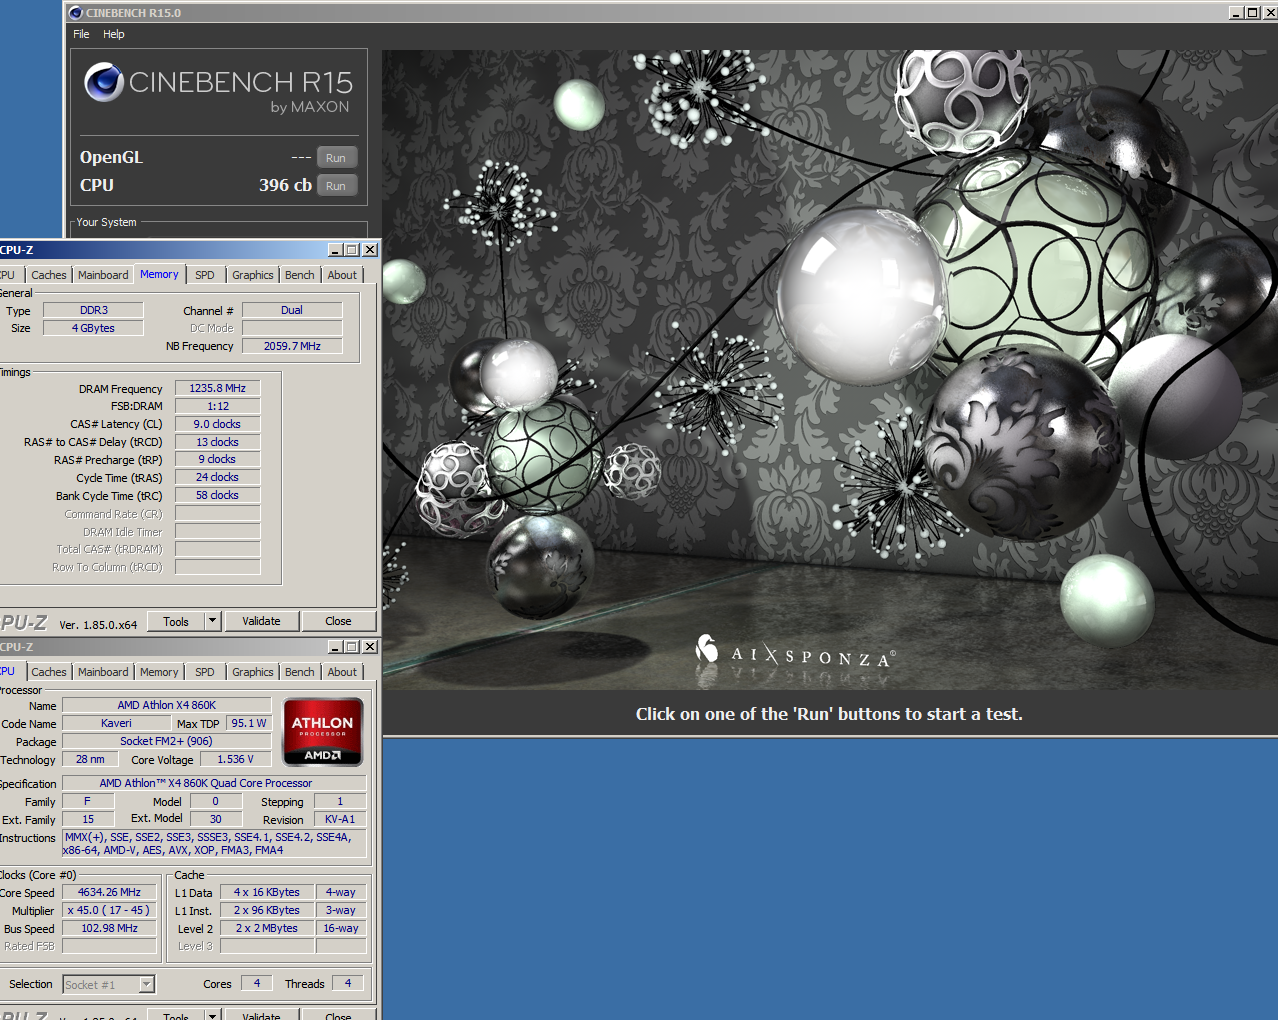The width and height of the screenshot is (1278, 1020).
Task: Switch to Caches tab in lower CPU-Z window
Action: 49,672
